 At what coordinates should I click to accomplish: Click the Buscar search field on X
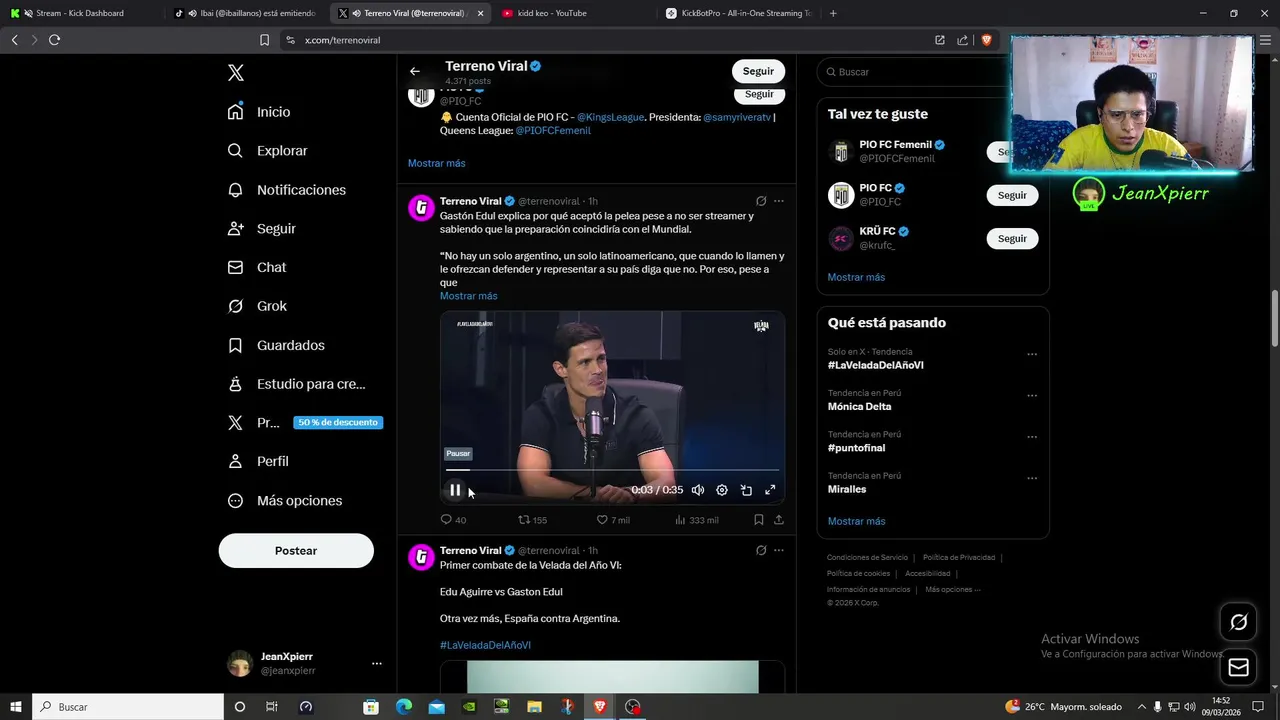click(x=914, y=72)
